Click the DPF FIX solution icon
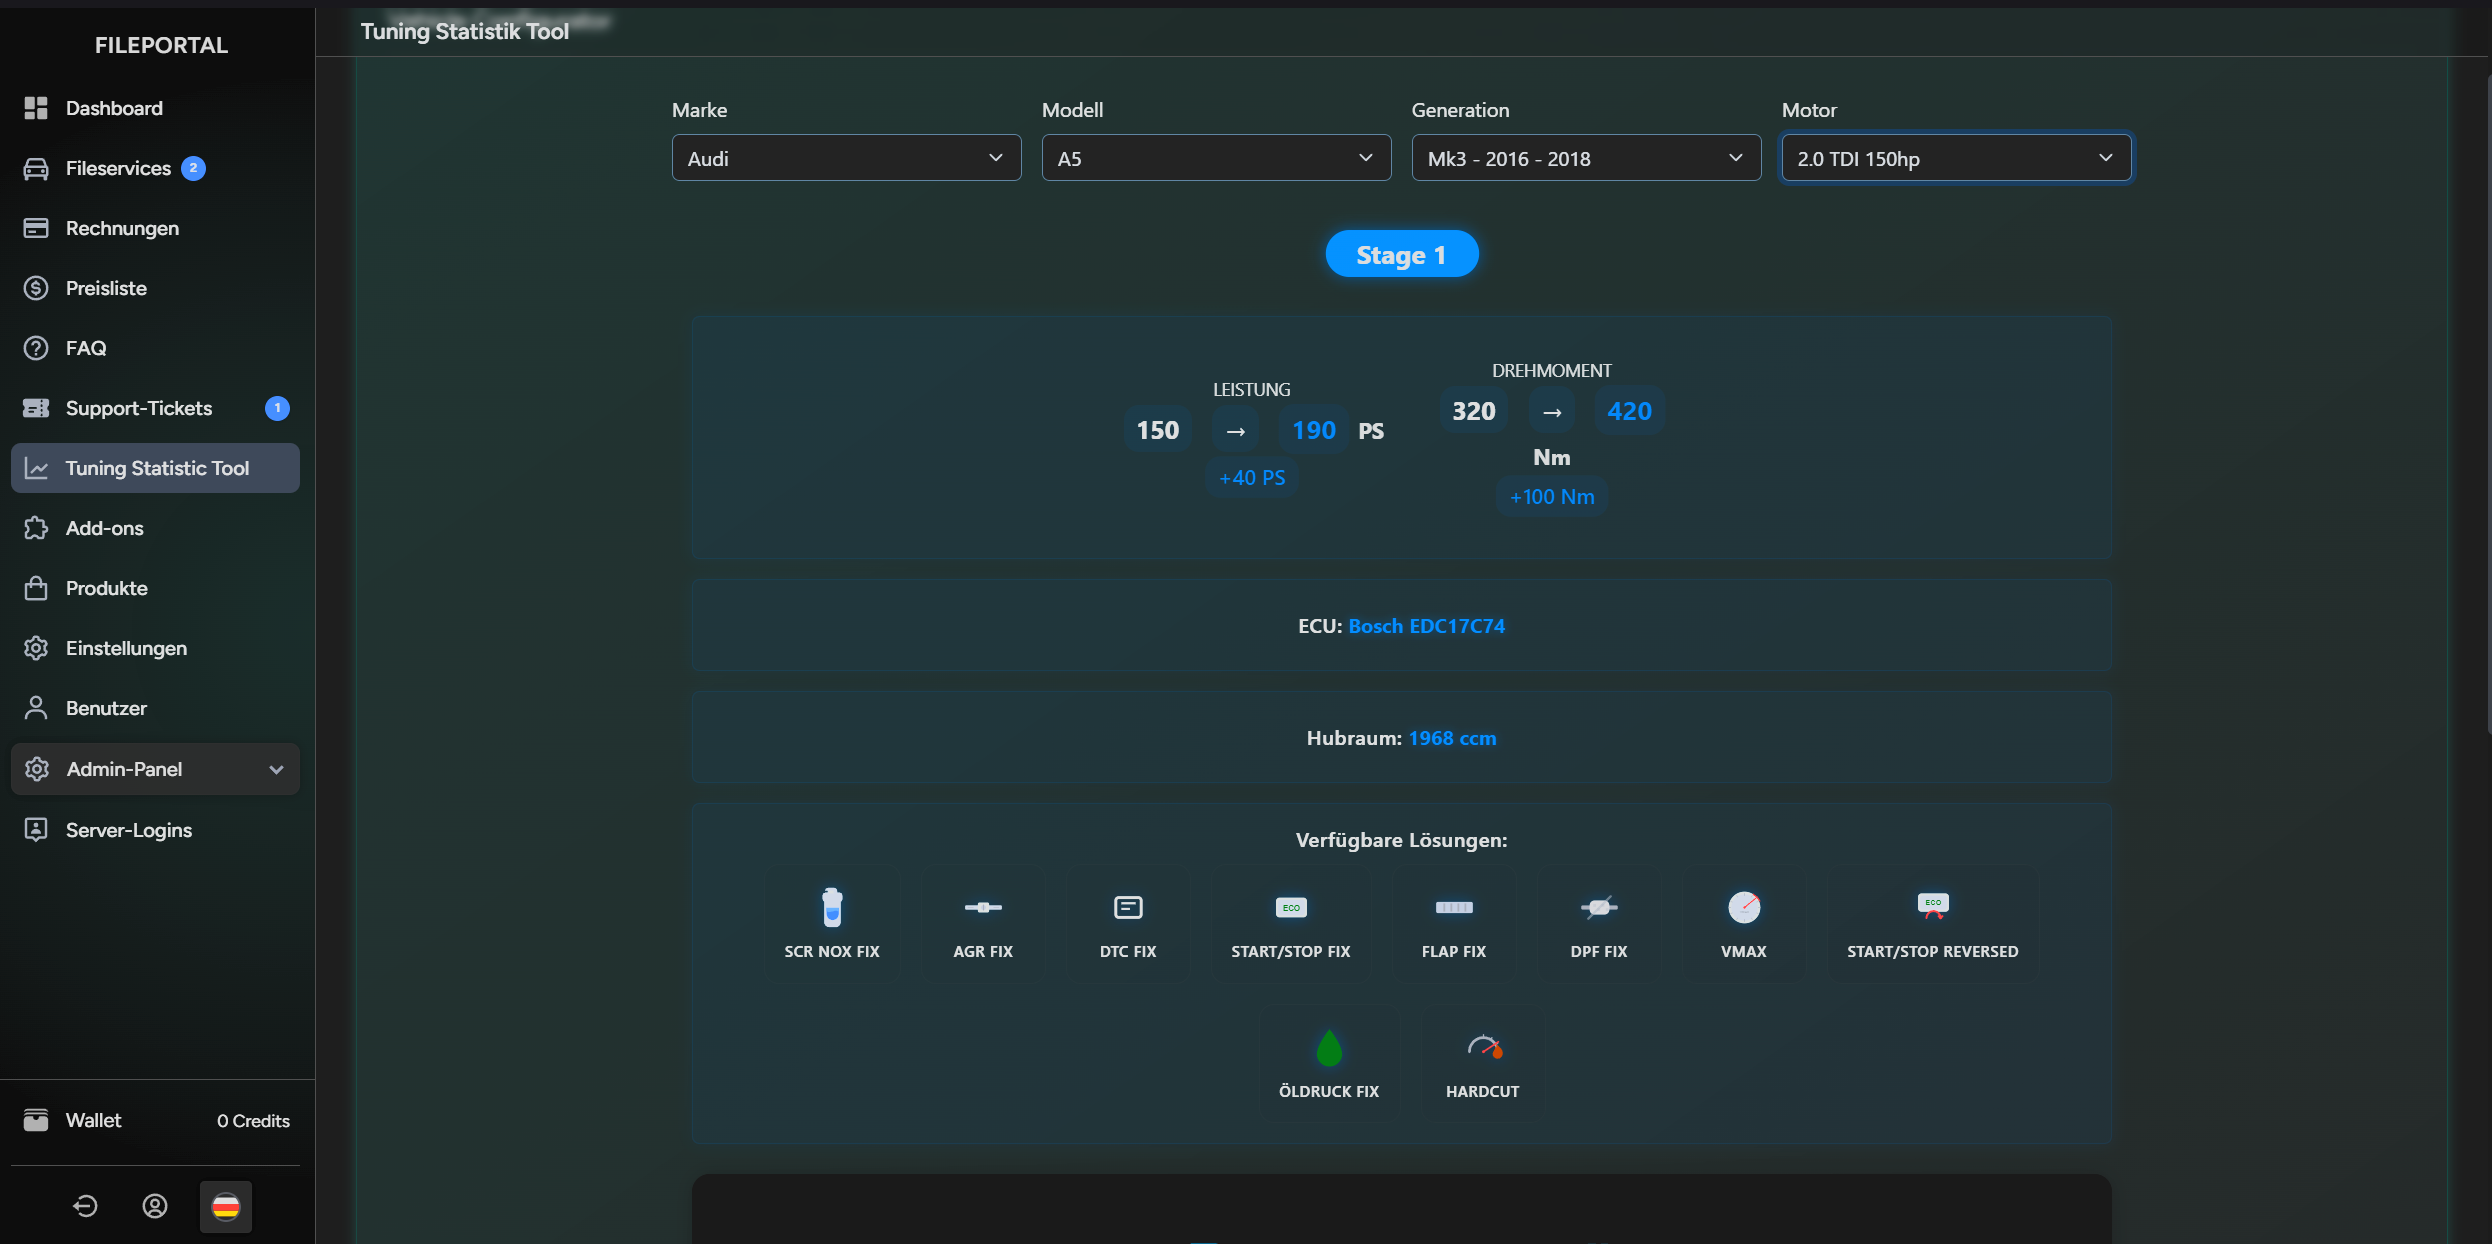Viewport: 2492px width, 1244px height. pos(1598,921)
